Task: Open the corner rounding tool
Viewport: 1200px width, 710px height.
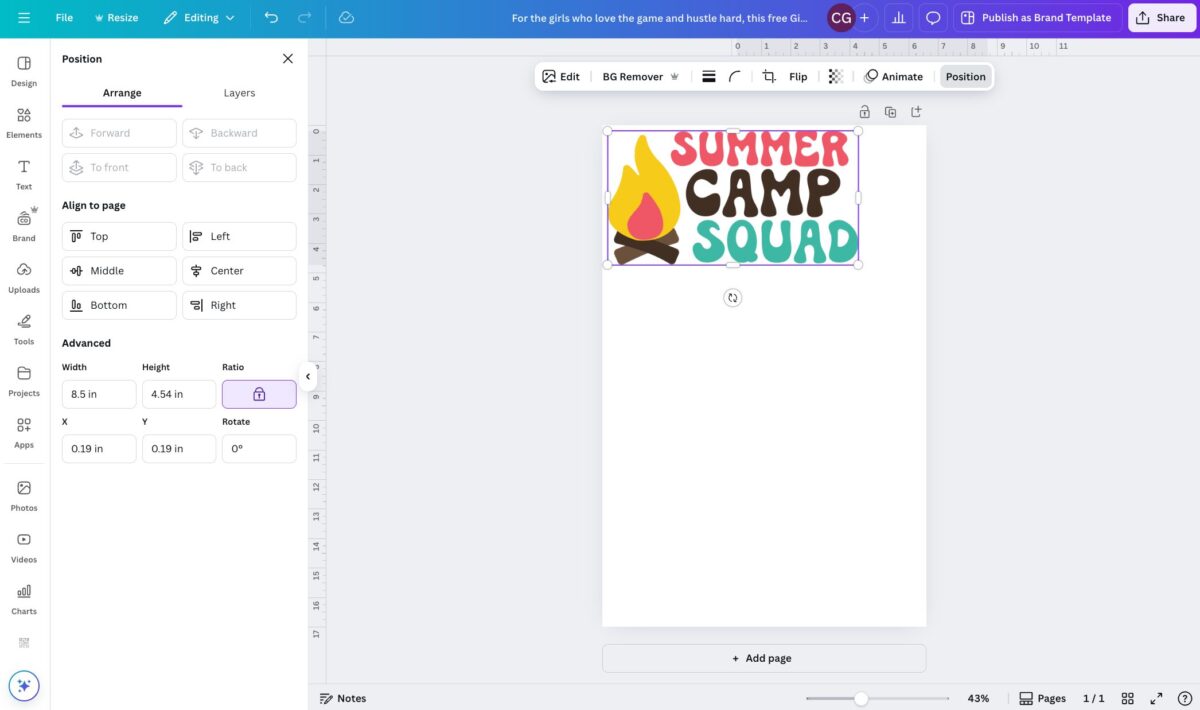Action: (735, 76)
